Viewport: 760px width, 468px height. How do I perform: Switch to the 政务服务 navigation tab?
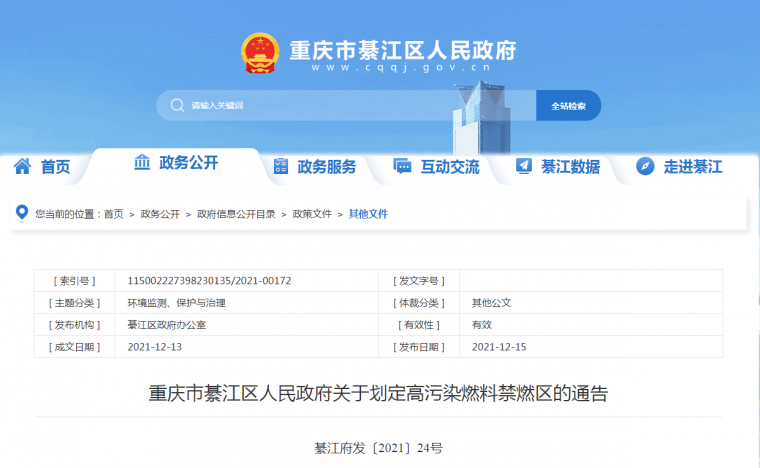point(326,167)
